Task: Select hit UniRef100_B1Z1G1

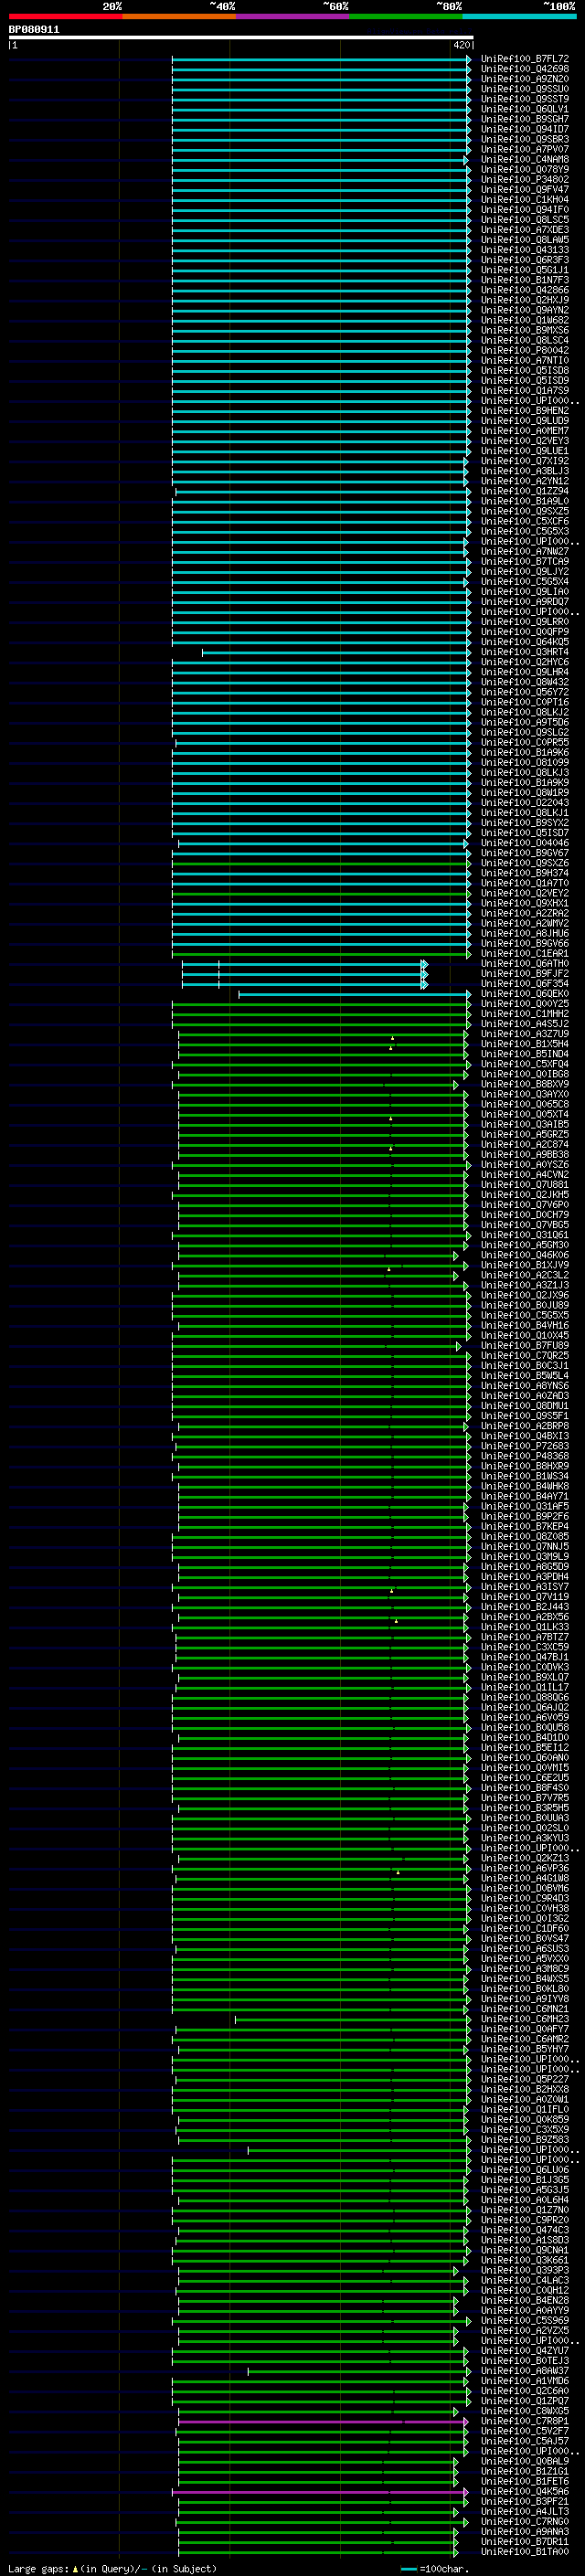Action: 525,2472
